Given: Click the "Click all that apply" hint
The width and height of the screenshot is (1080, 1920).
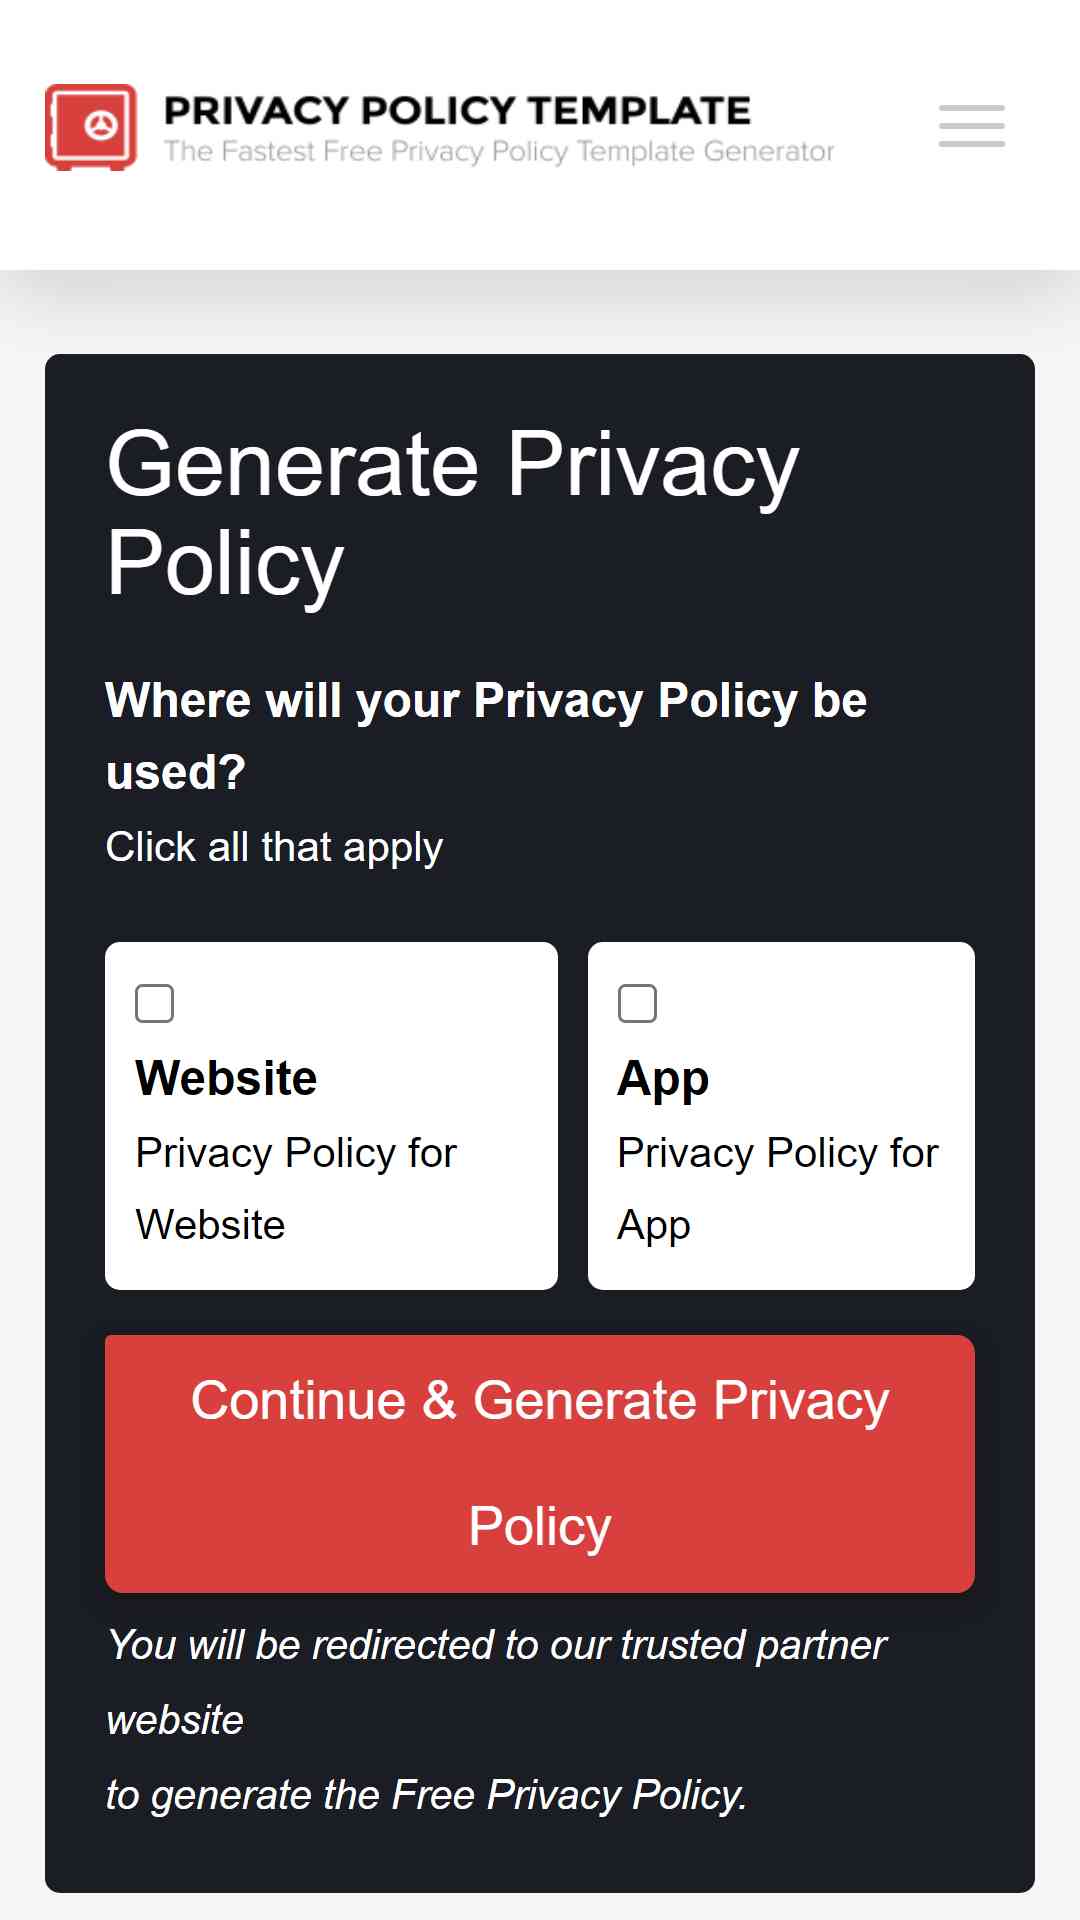Looking at the screenshot, I should pyautogui.click(x=274, y=847).
